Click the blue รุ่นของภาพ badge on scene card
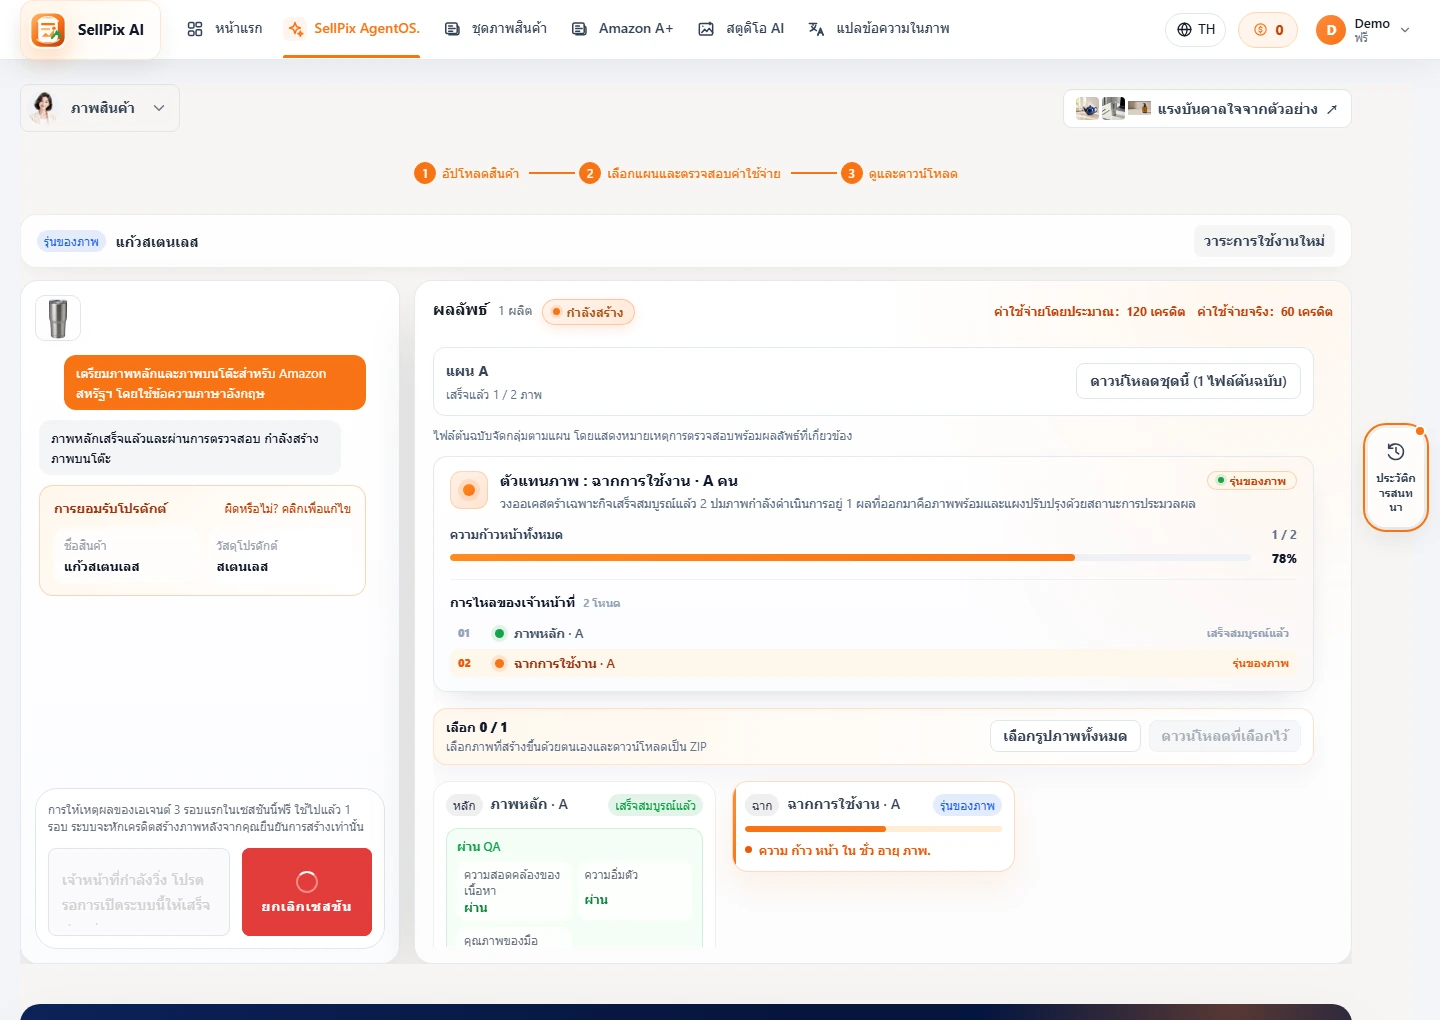Image resolution: width=1440 pixels, height=1020 pixels. click(x=967, y=805)
